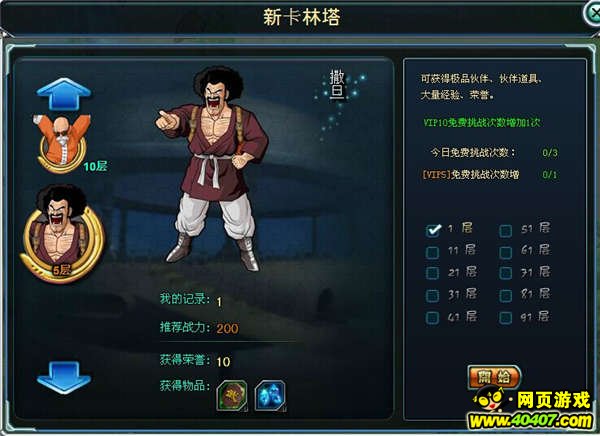Viewport: 600px width, 436px height.
Task: Click the blue up arrow icon
Action: coord(64,93)
